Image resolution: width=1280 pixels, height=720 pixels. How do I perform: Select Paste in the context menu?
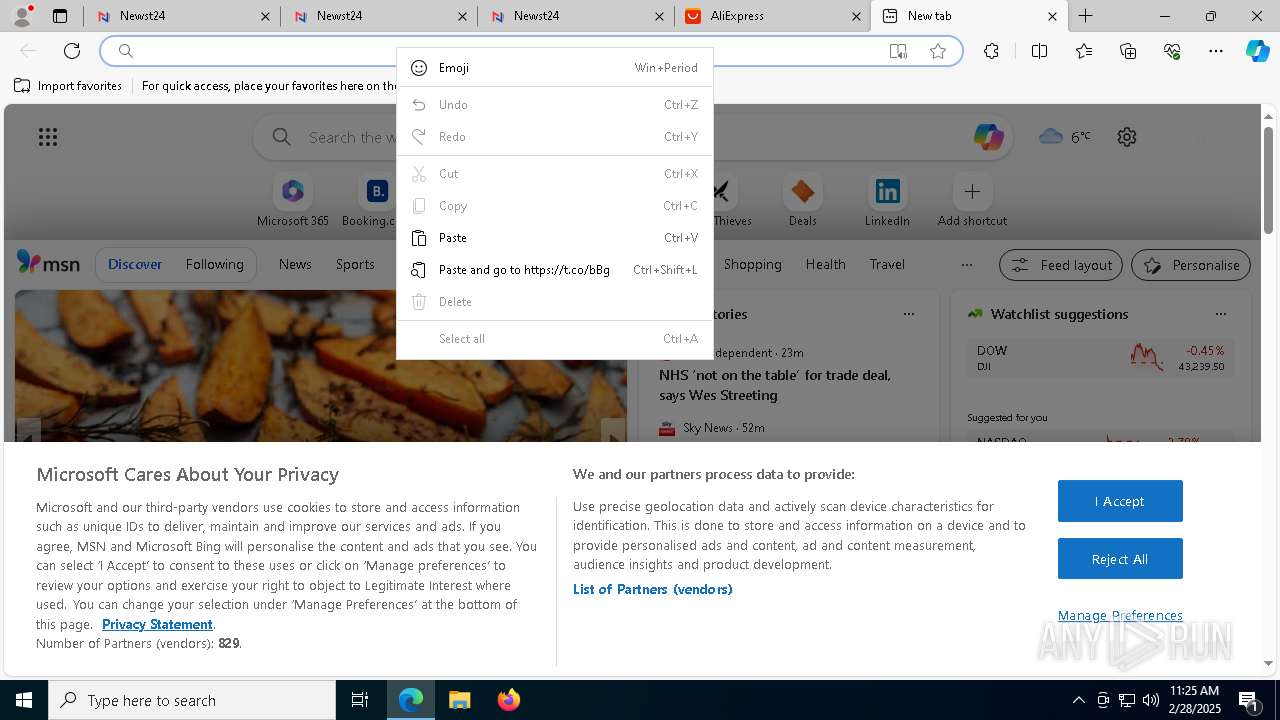pyautogui.click(x=555, y=238)
